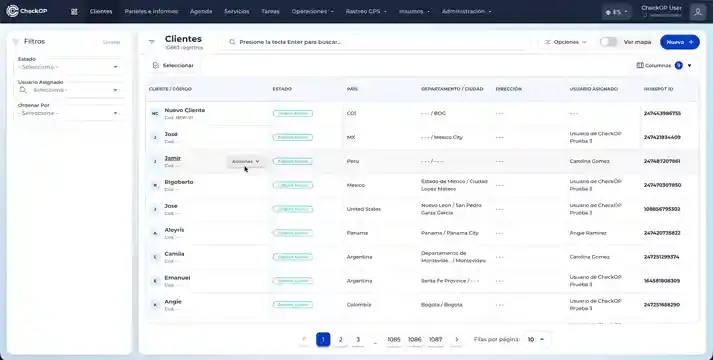This screenshot has height=360, width=713.
Task: Go to page 3
Action: click(358, 340)
